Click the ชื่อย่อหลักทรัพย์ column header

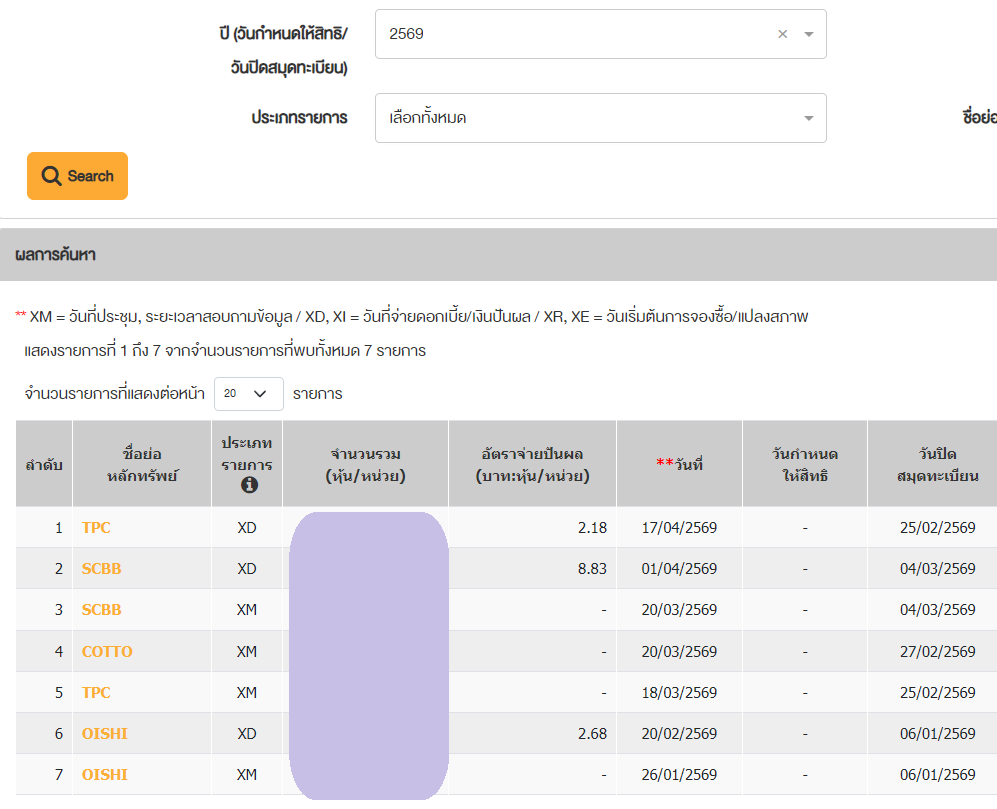pos(141,464)
